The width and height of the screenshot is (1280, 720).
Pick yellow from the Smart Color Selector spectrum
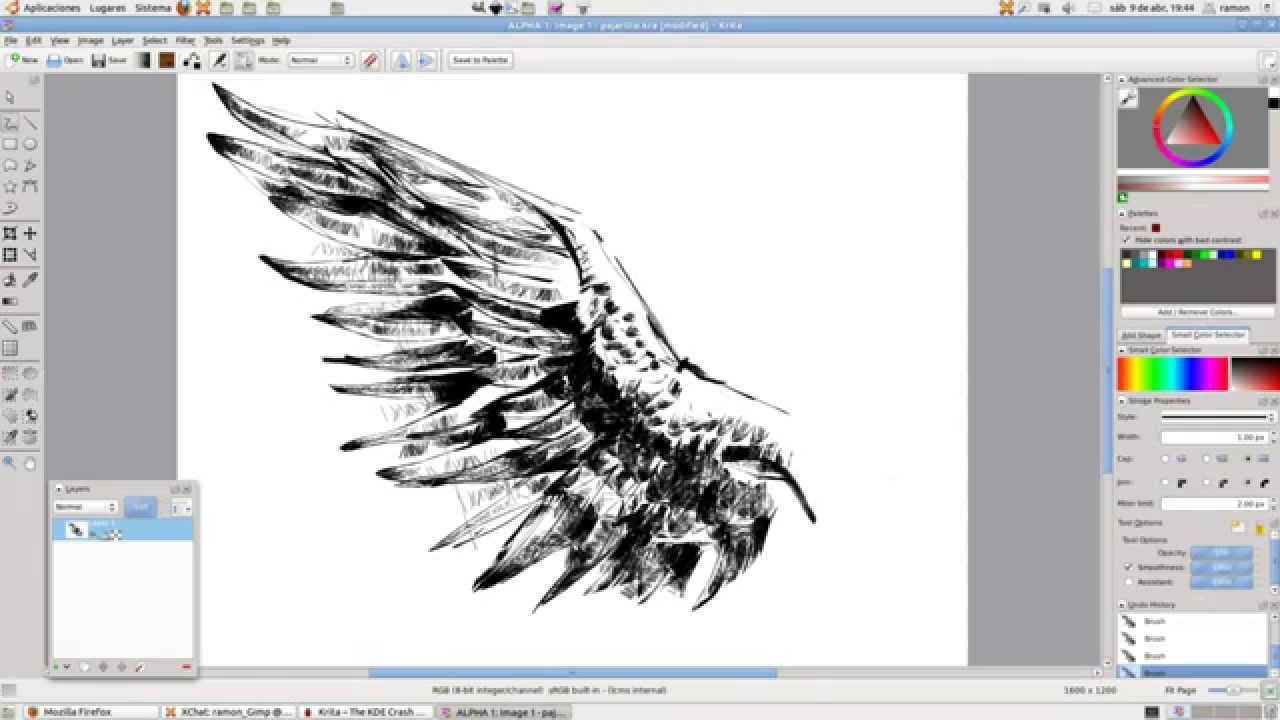tap(1140, 372)
